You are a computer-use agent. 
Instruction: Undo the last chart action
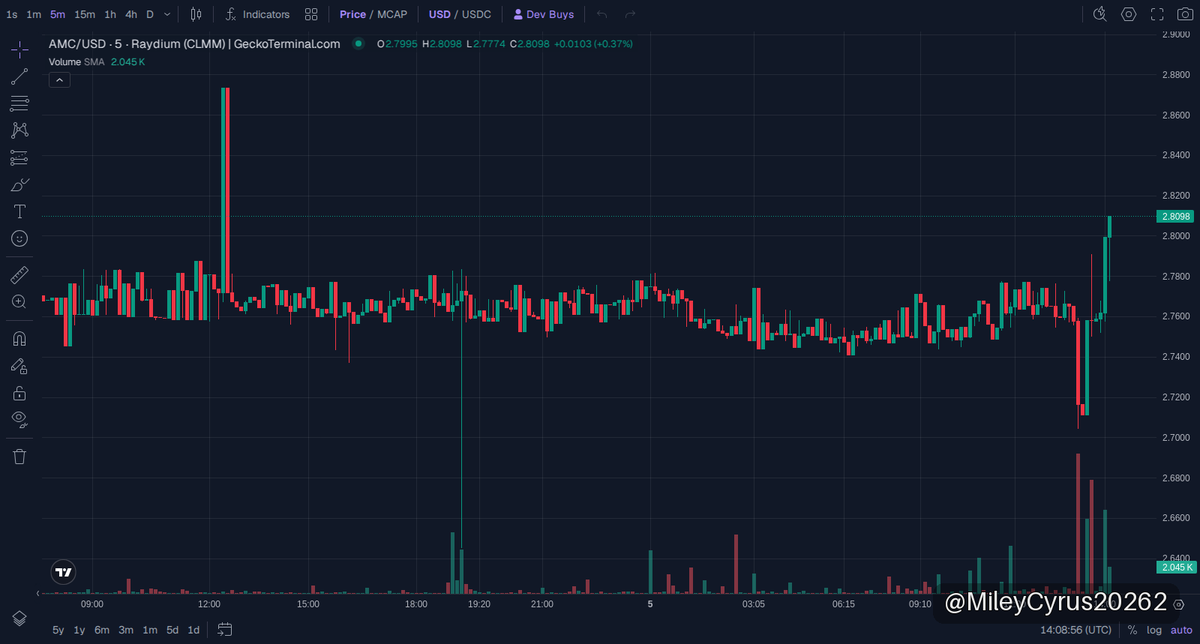click(601, 14)
